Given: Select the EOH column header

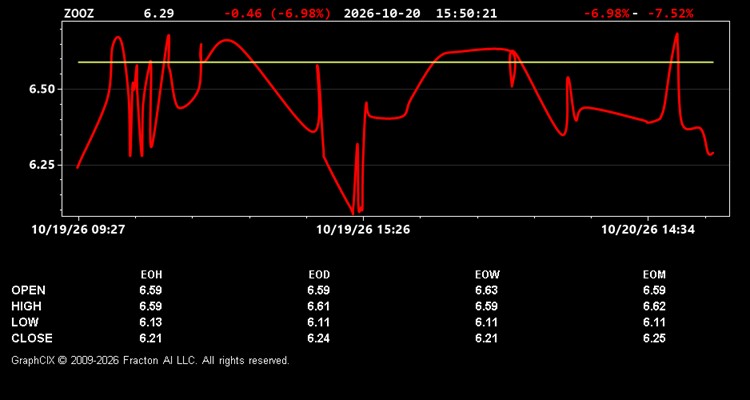Looking at the screenshot, I should coord(151,275).
